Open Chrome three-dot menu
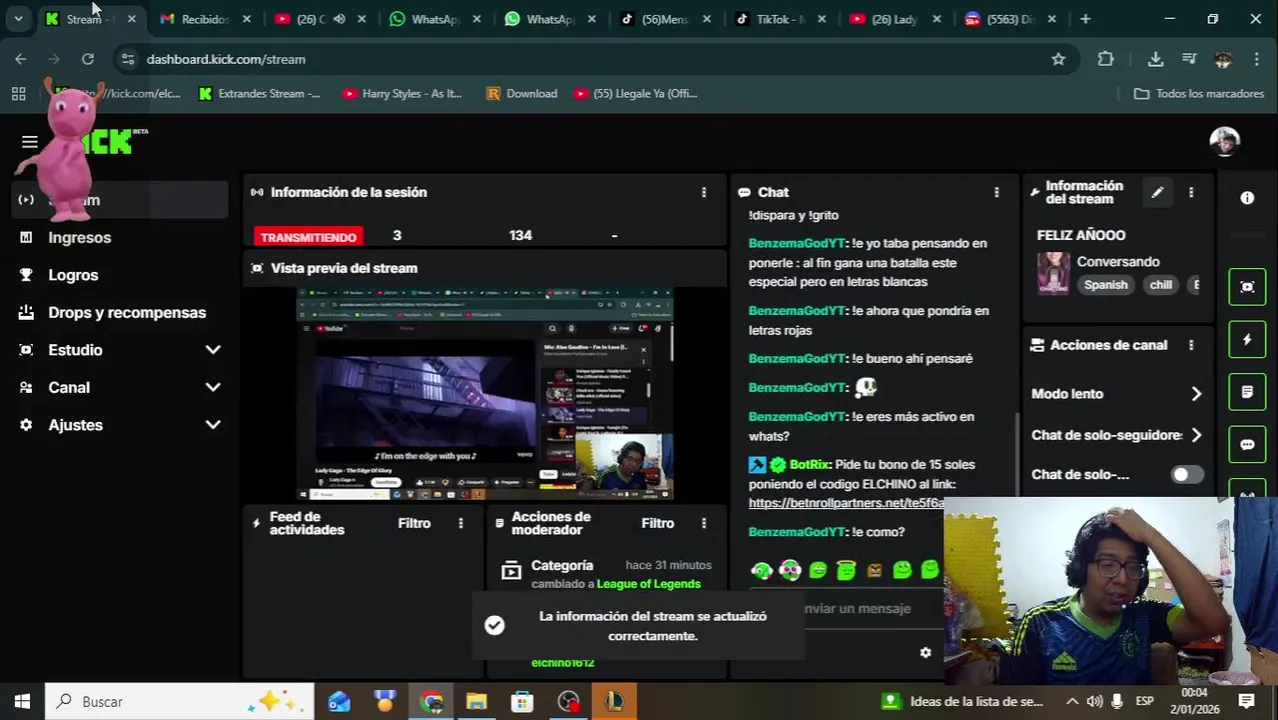 pyautogui.click(x=1256, y=59)
